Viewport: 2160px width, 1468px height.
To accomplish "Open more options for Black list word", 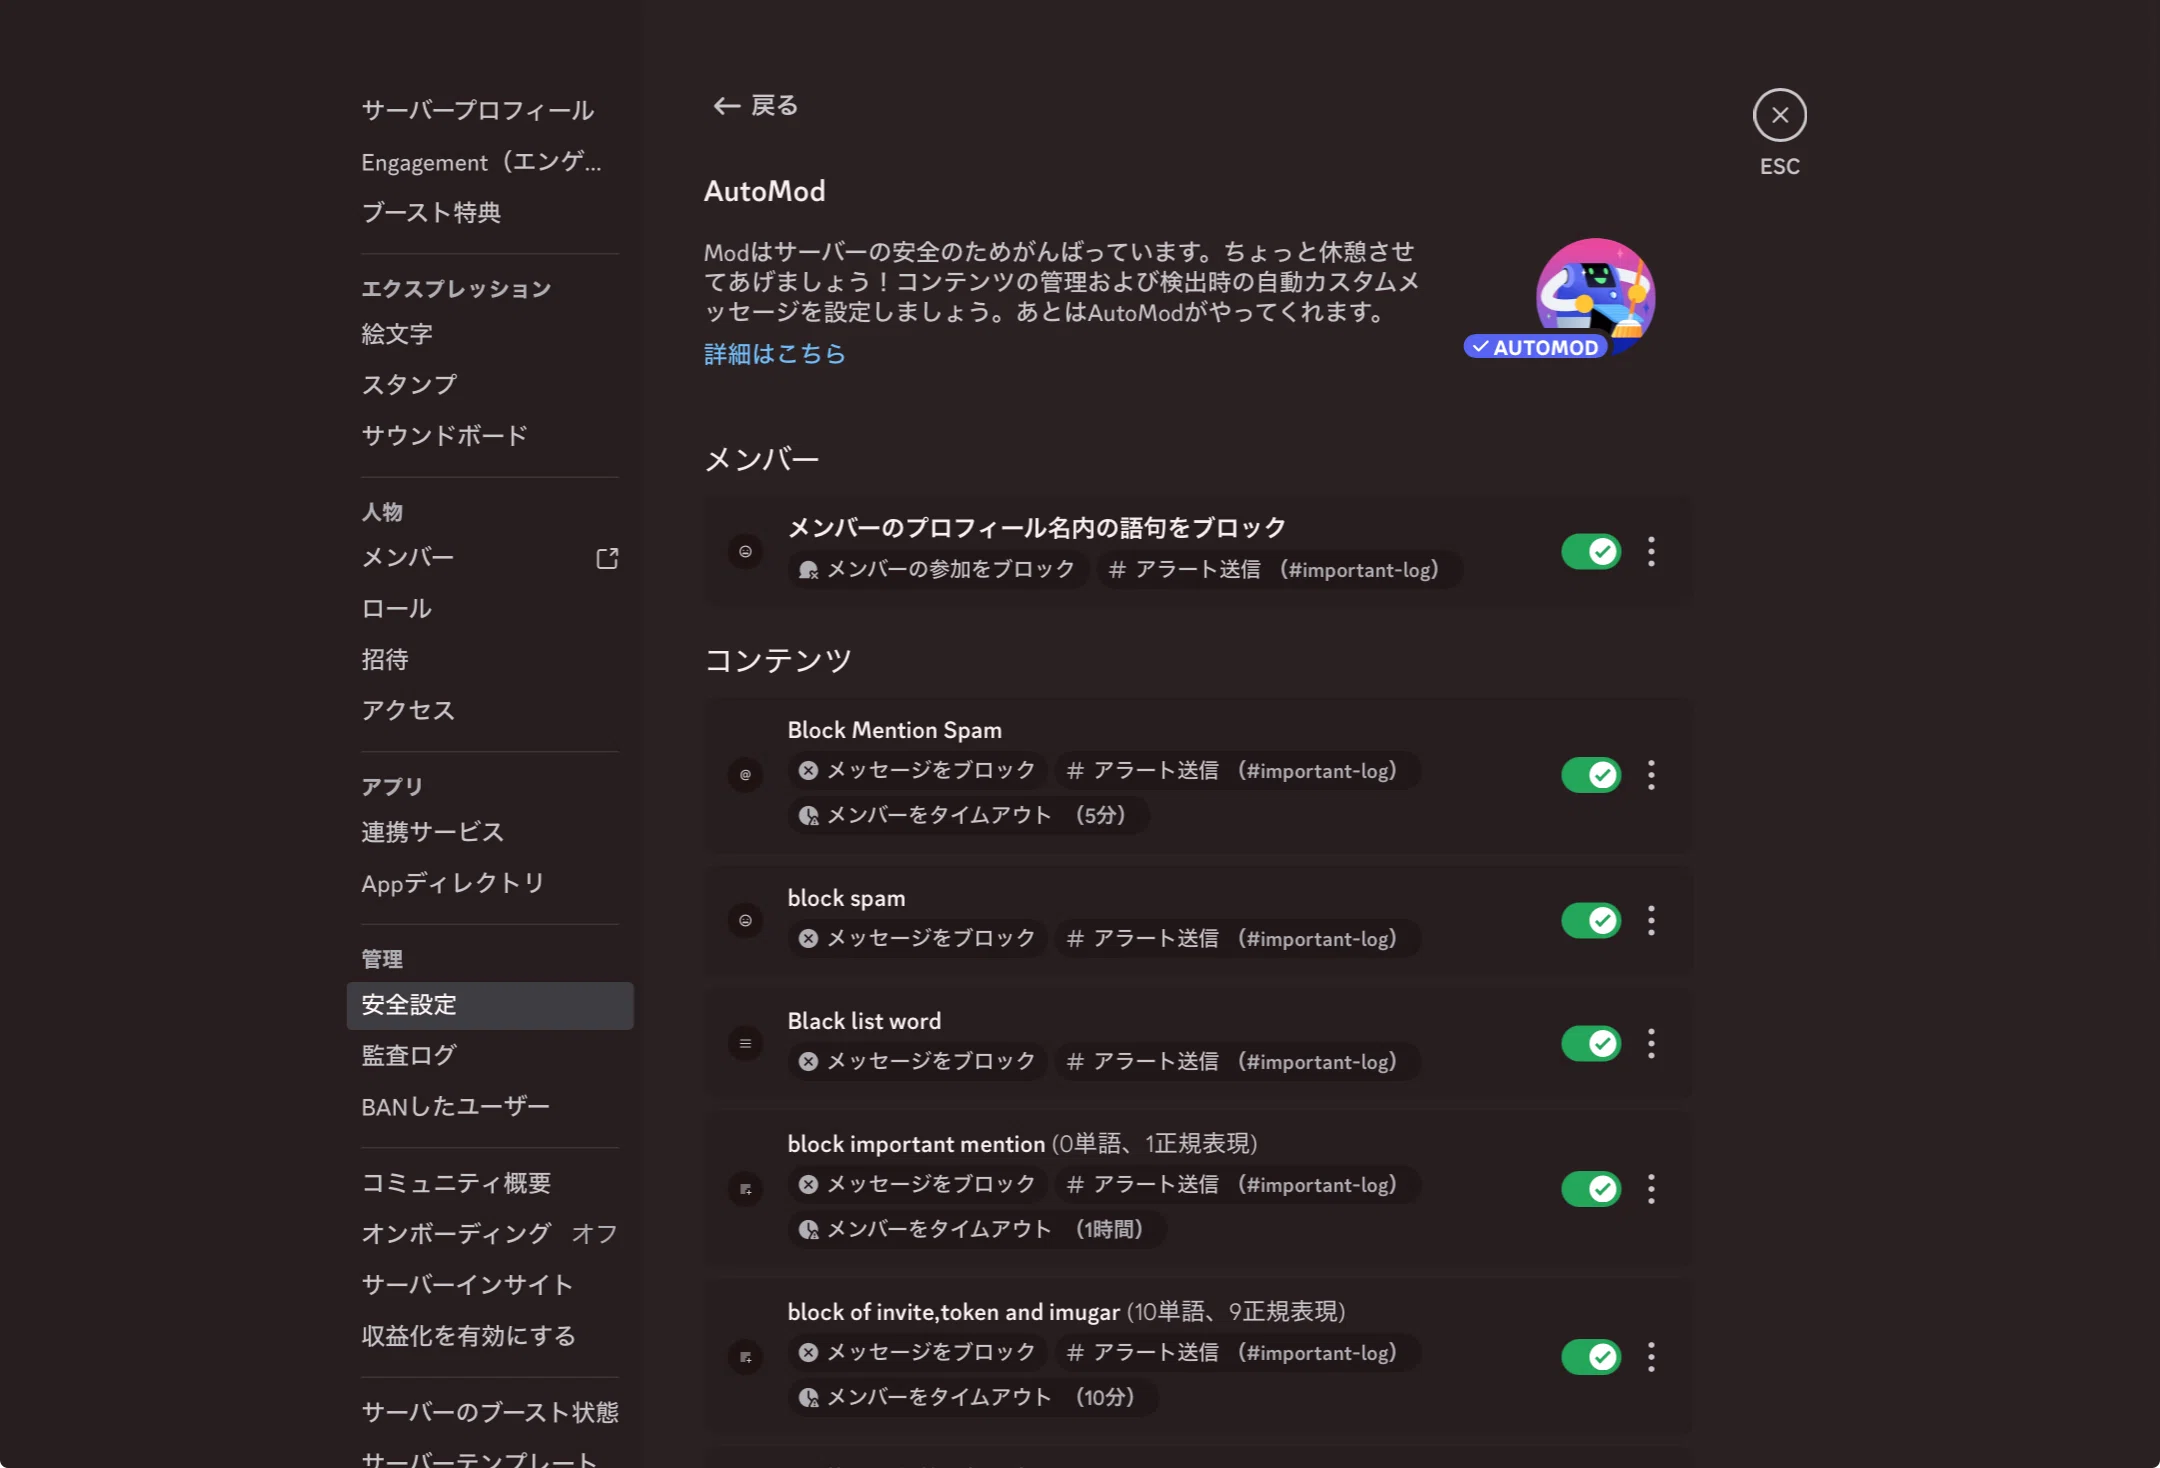I will tap(1651, 1043).
